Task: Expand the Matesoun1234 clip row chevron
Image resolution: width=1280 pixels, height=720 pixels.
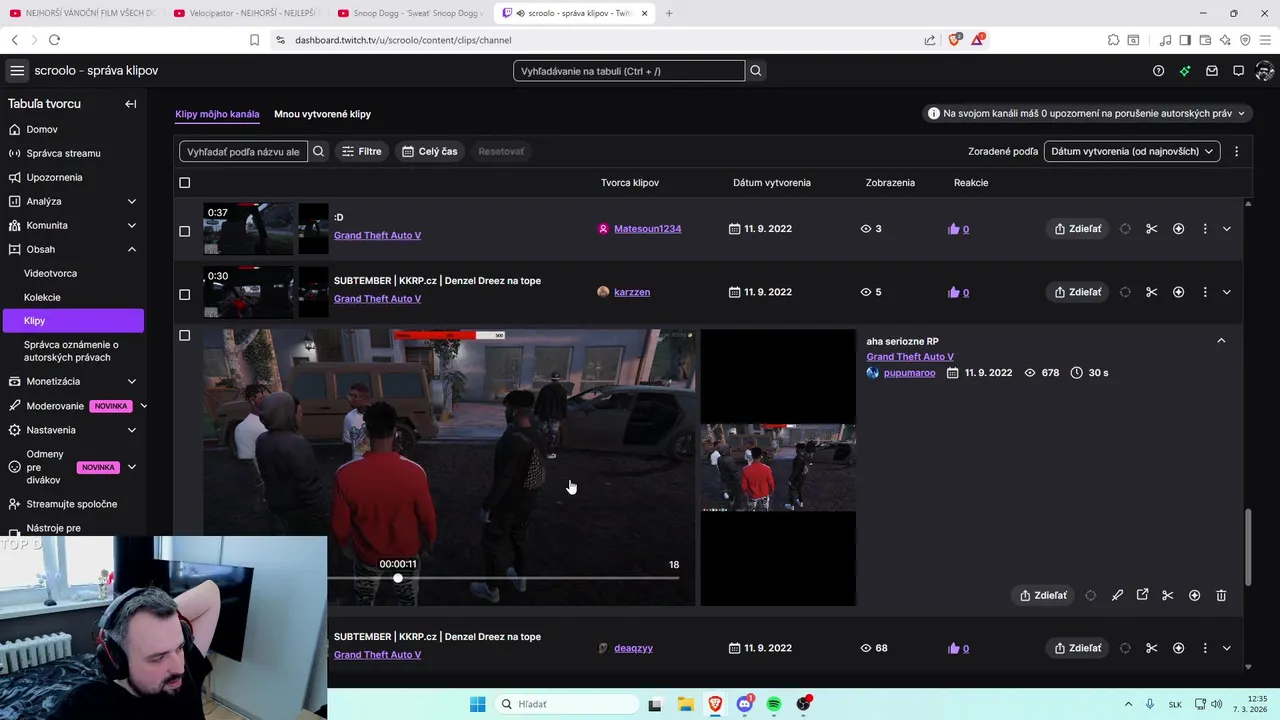Action: pos(1227,229)
